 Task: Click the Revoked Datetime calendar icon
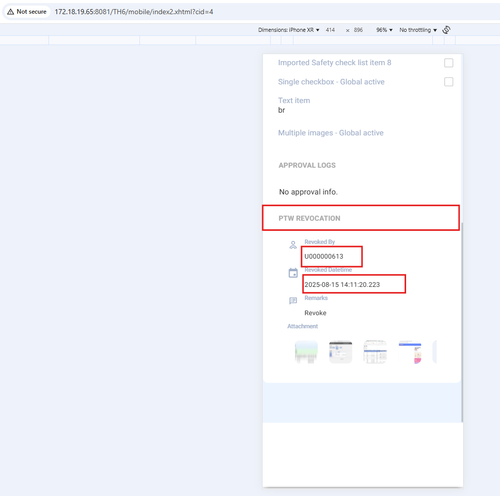click(x=293, y=273)
